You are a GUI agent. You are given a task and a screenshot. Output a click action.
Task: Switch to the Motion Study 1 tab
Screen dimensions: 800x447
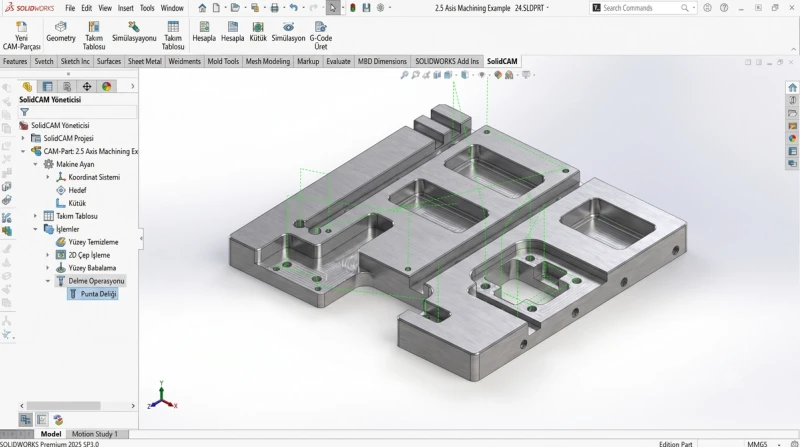coord(95,434)
